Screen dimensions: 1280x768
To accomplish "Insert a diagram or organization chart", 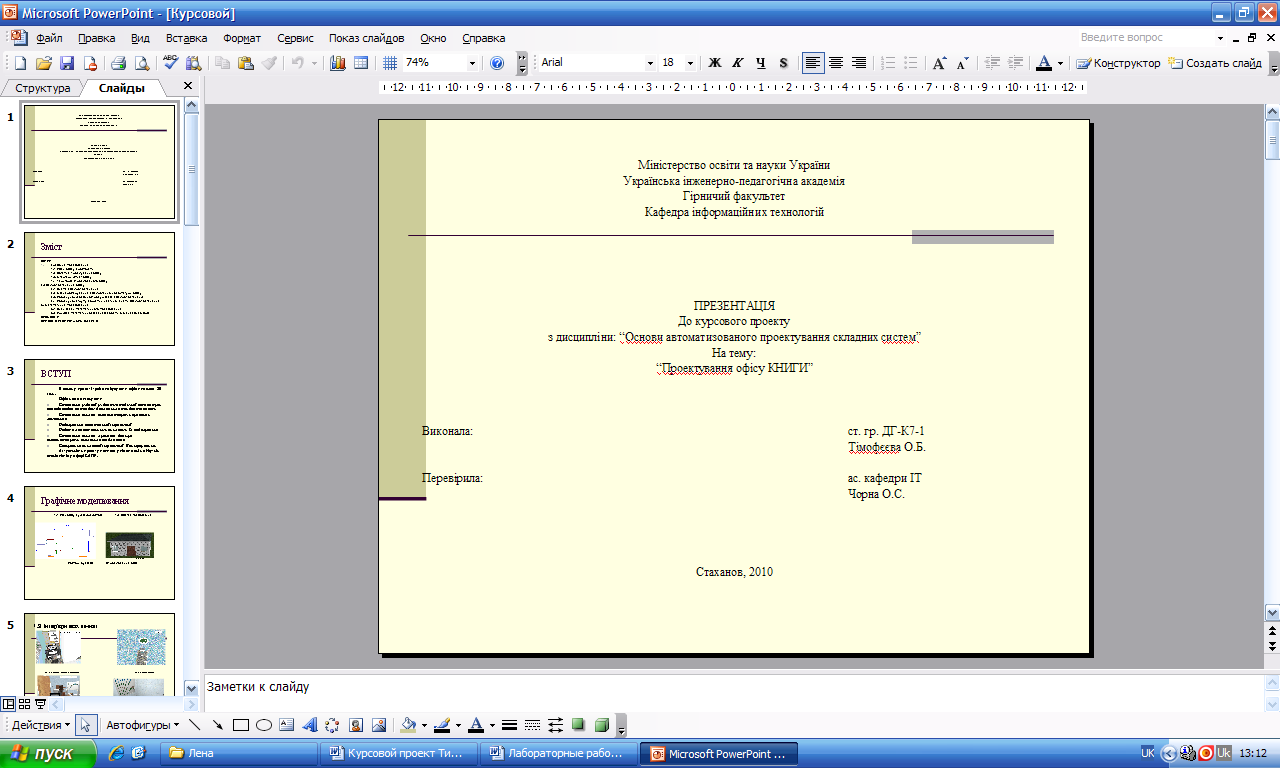I will 332,725.
